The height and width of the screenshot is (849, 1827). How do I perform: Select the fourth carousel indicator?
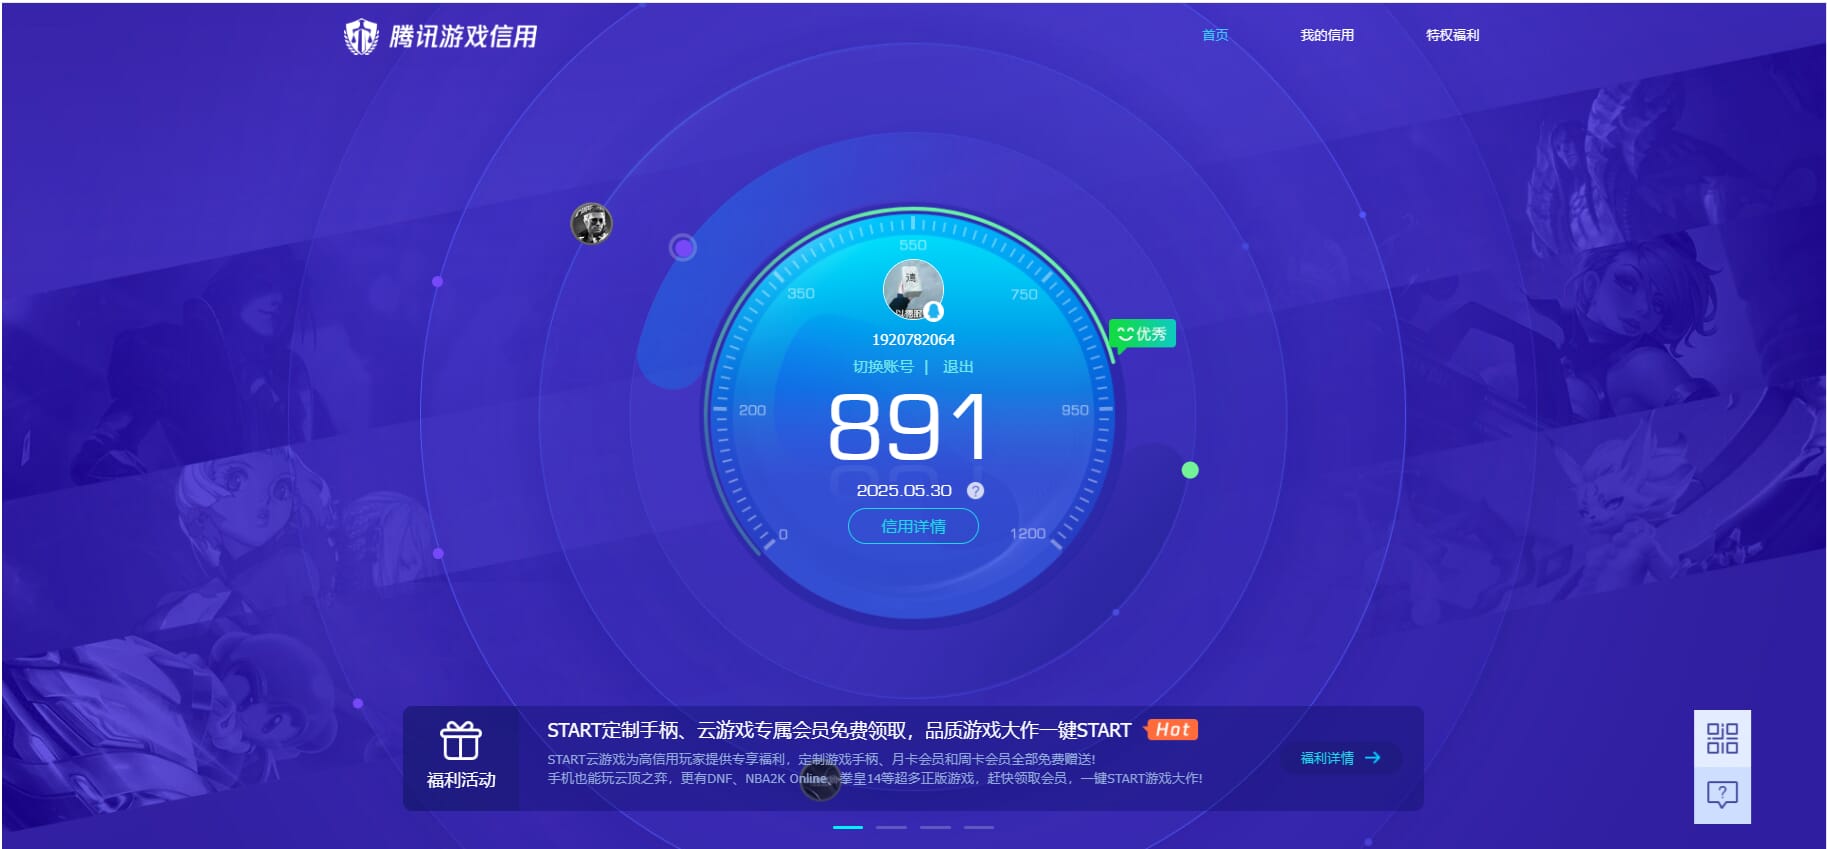[x=979, y=827]
